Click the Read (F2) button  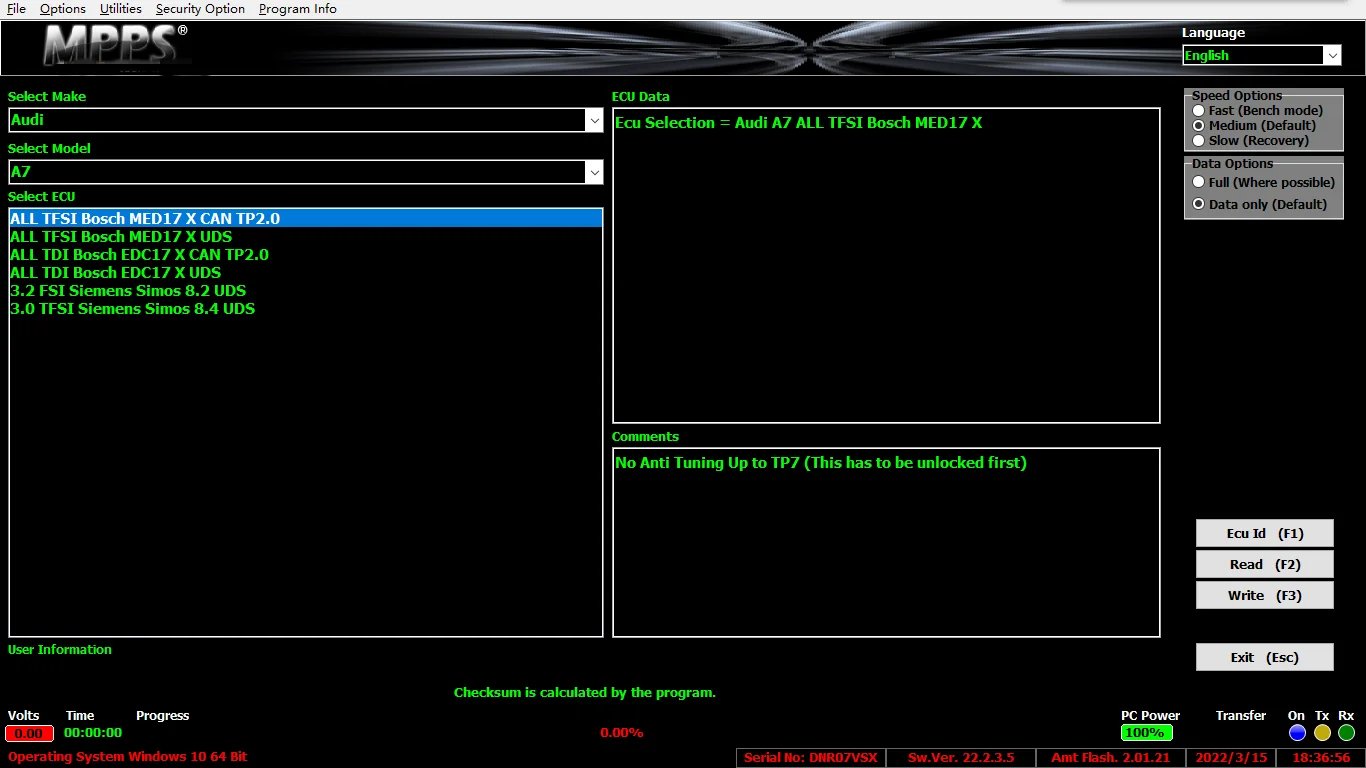click(1264, 564)
